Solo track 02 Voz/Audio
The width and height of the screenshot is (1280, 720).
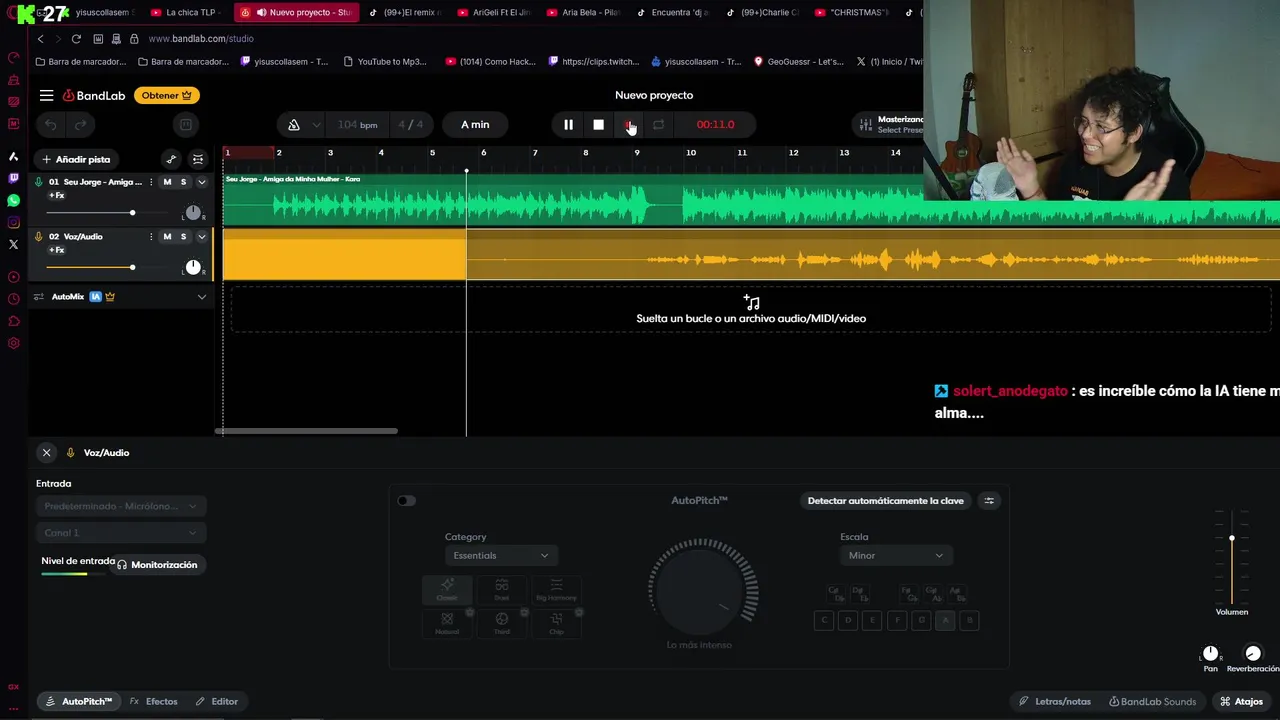pos(183,237)
